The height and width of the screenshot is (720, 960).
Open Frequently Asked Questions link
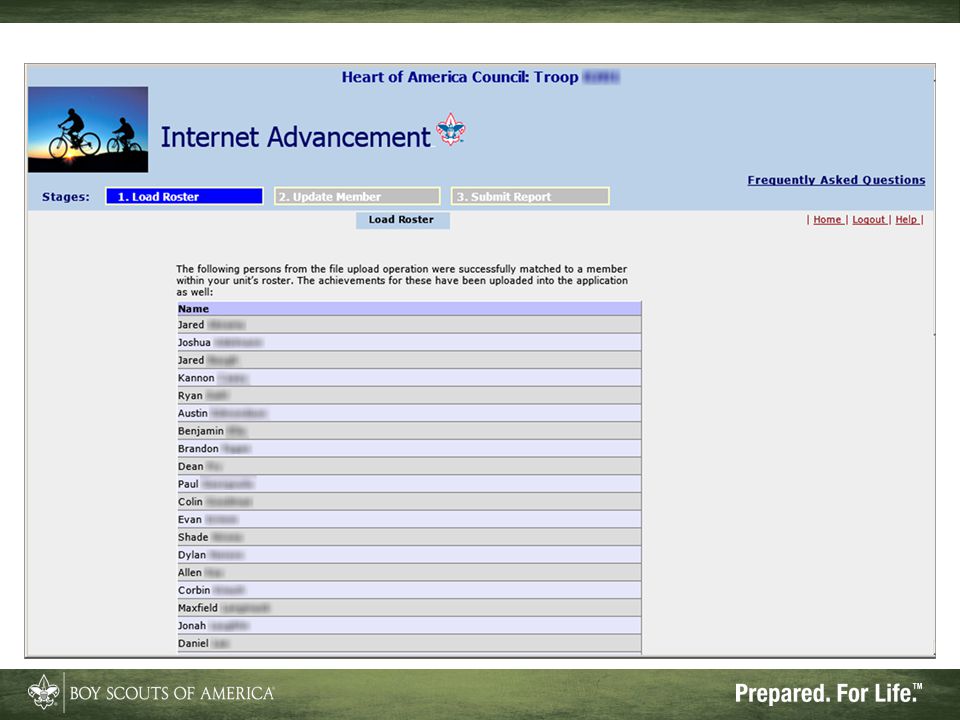pos(836,180)
